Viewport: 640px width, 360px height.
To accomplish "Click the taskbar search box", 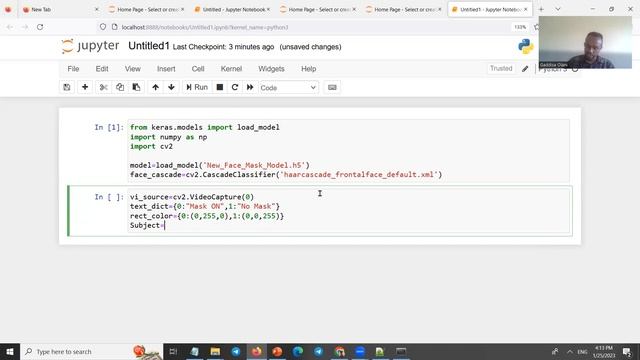I will [91, 351].
